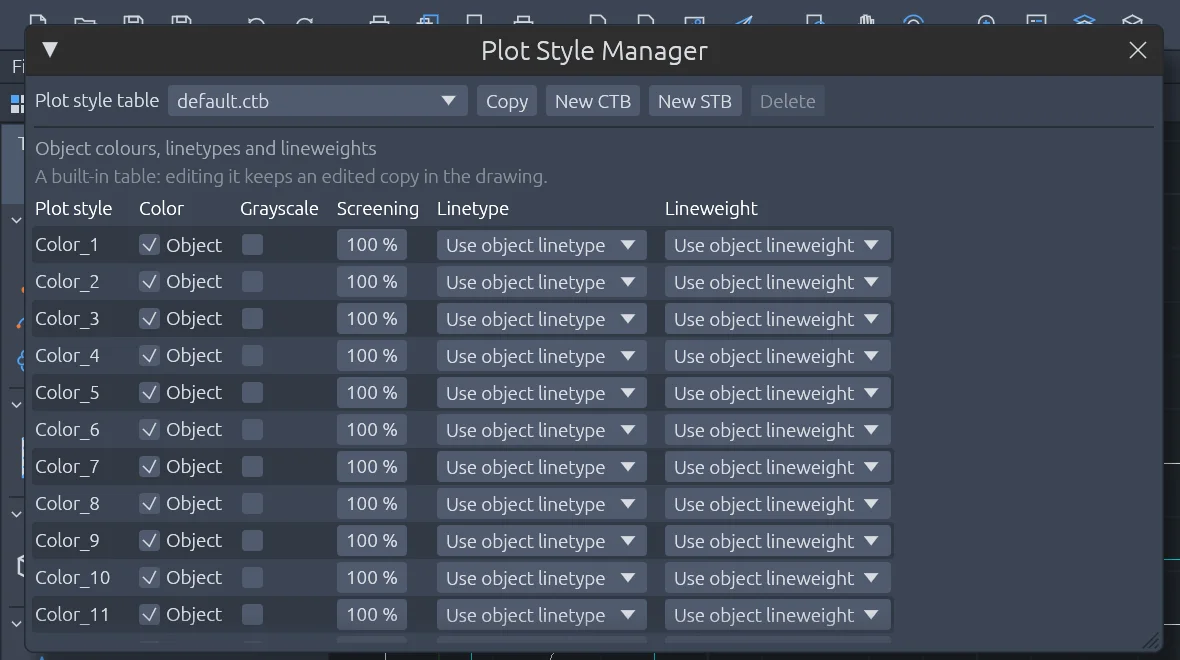Click the Color_6 plot style name

point(67,429)
